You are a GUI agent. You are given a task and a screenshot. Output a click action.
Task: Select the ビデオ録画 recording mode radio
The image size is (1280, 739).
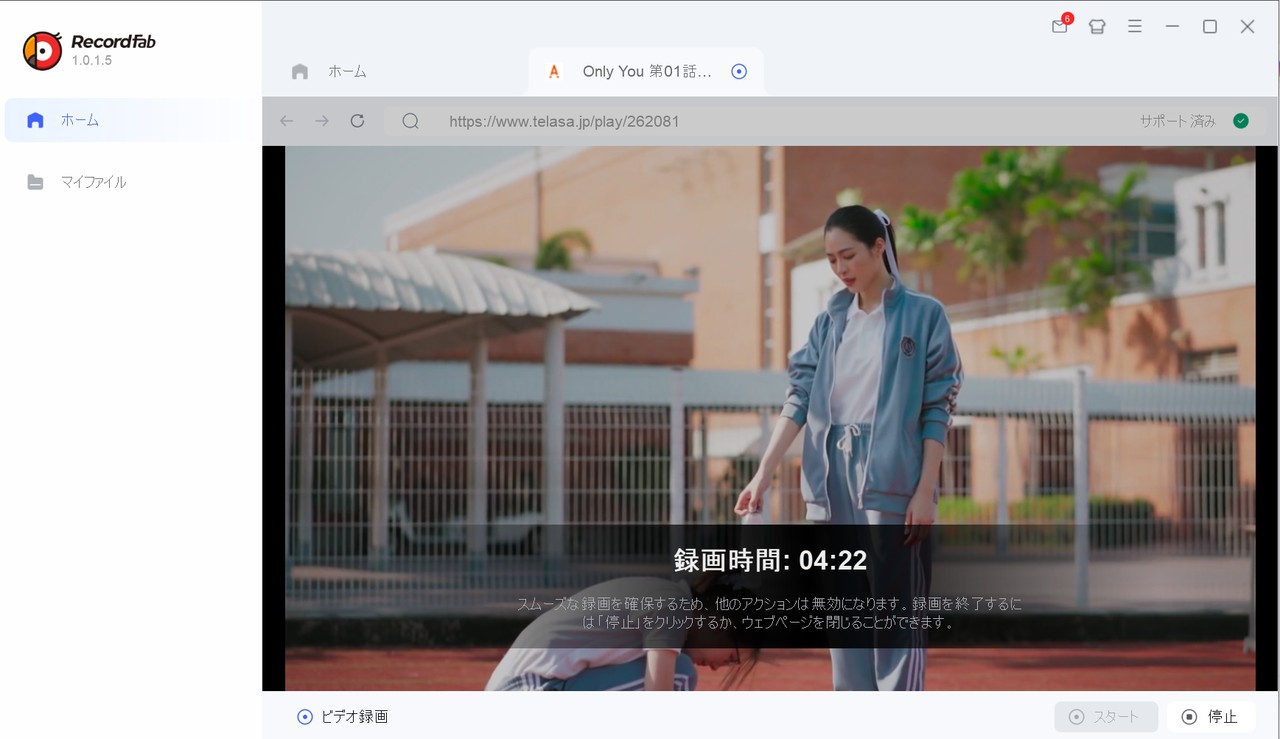pyautogui.click(x=305, y=716)
